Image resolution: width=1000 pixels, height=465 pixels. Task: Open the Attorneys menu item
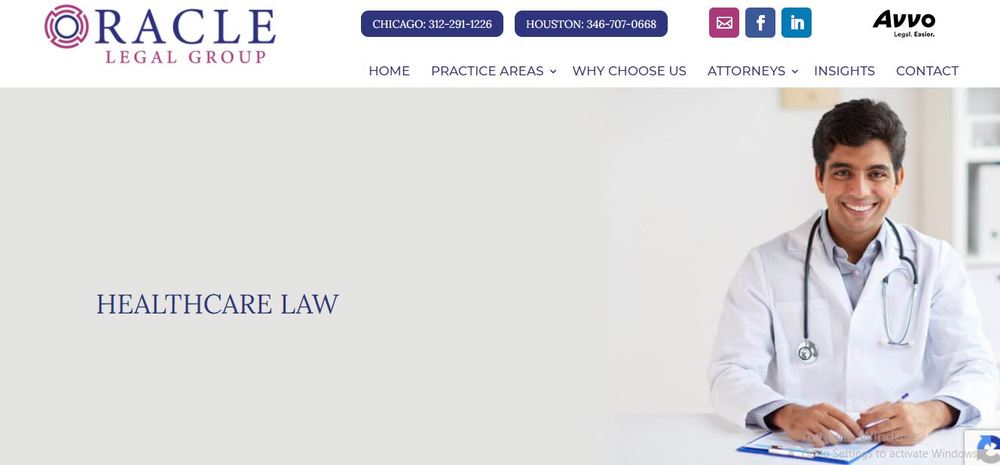[x=746, y=71]
